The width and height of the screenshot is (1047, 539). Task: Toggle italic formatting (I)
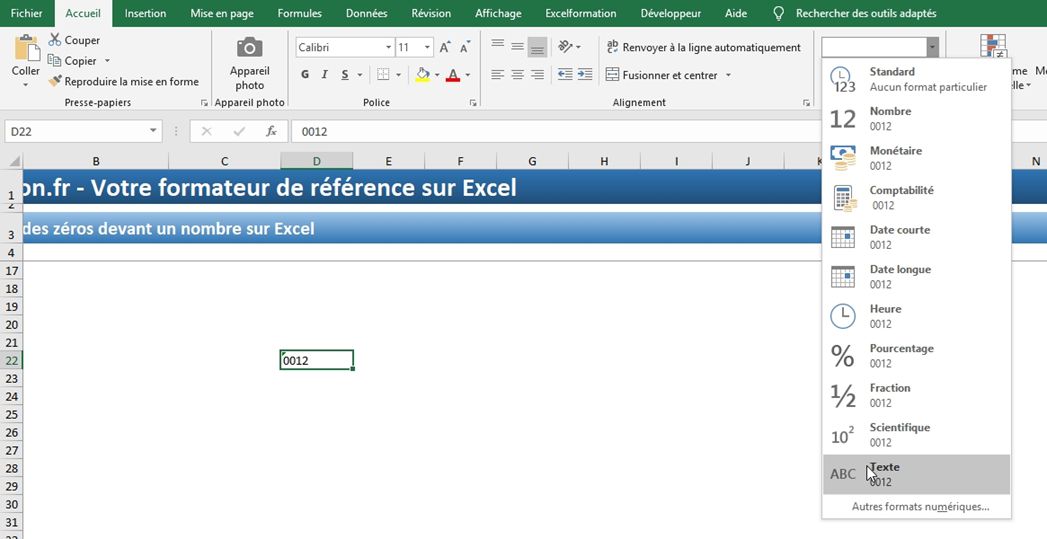[325, 75]
